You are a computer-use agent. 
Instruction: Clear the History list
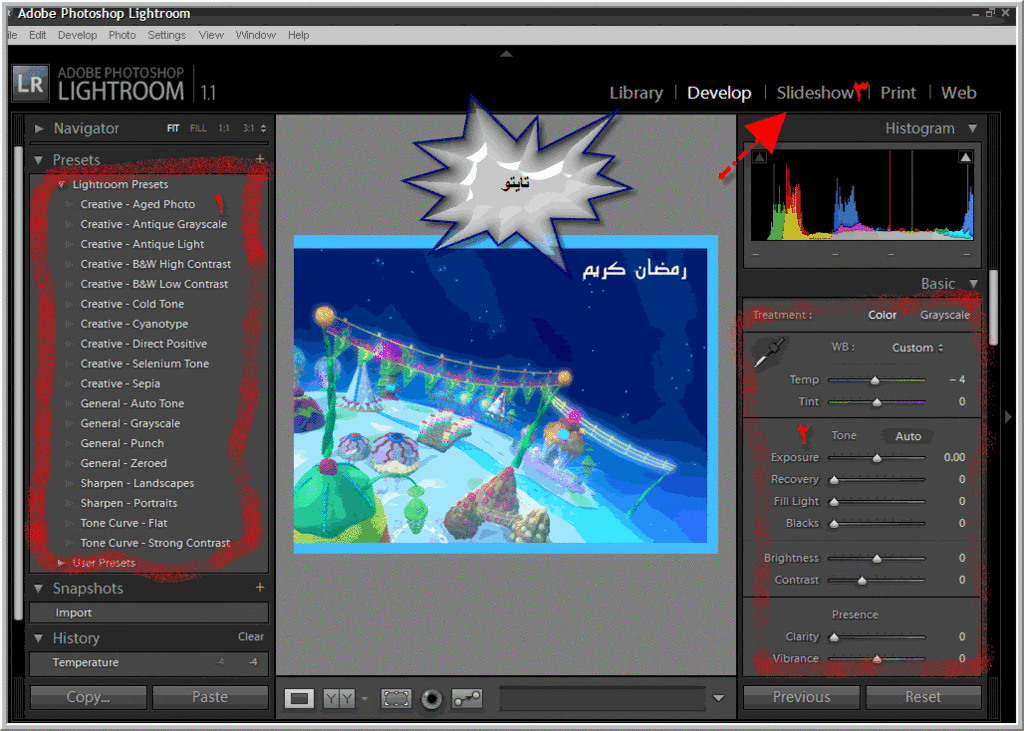coord(251,636)
